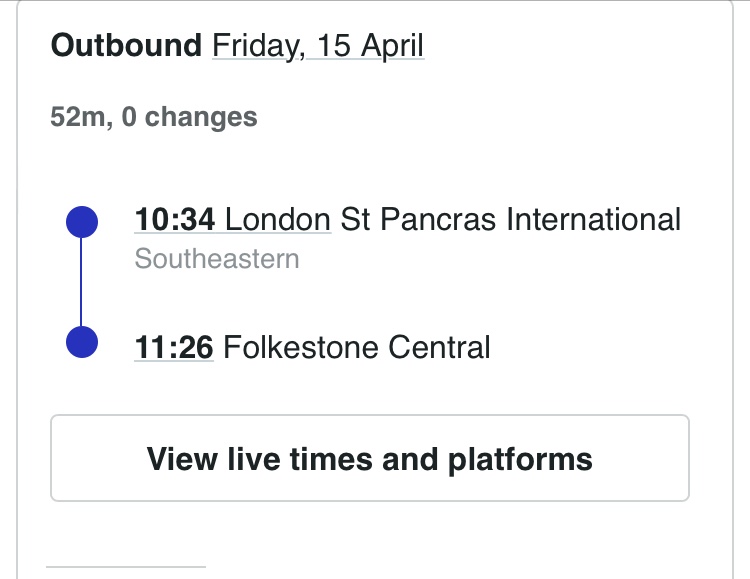Click the Outbound heading

[x=127, y=46]
